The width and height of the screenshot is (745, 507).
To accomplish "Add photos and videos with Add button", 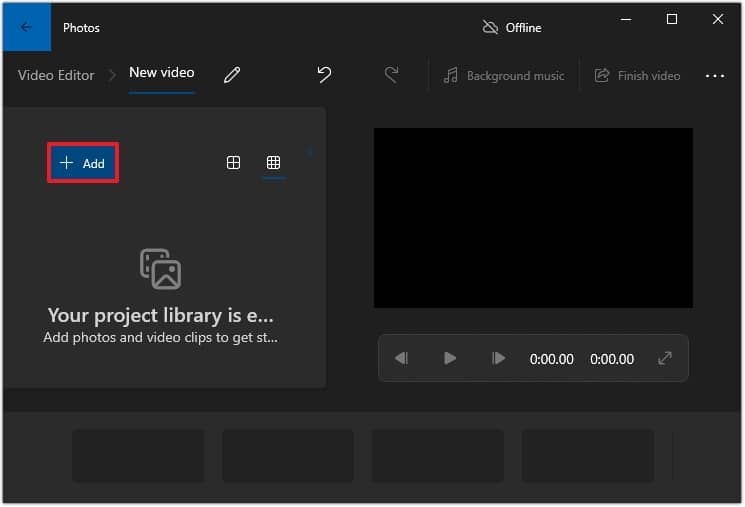I will coord(83,163).
